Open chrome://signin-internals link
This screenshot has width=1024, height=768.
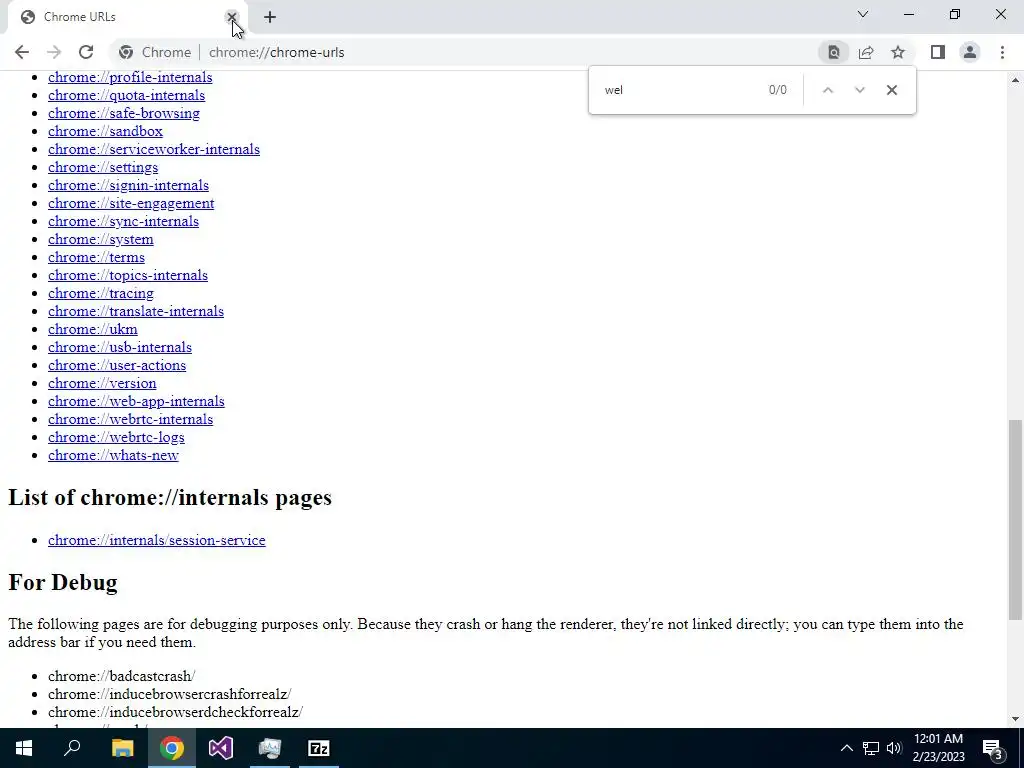[128, 185]
